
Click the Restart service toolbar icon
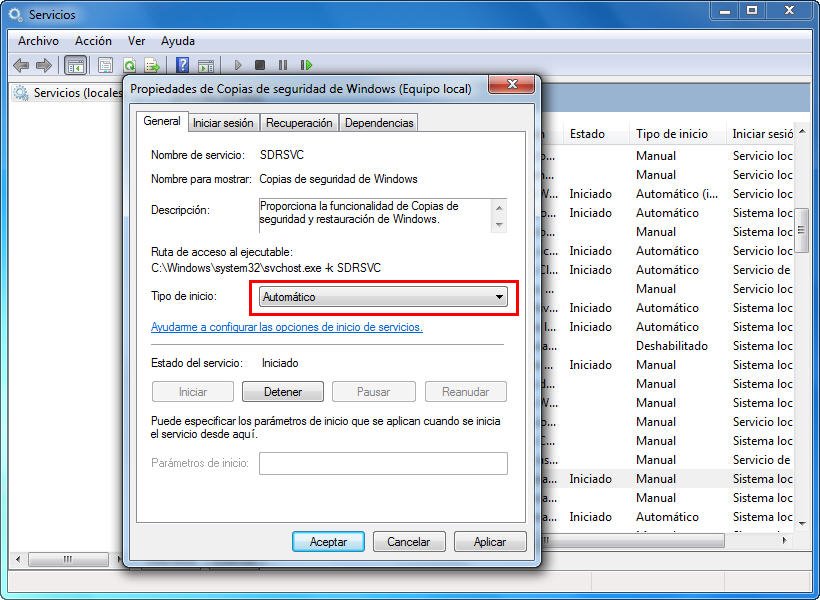306,65
